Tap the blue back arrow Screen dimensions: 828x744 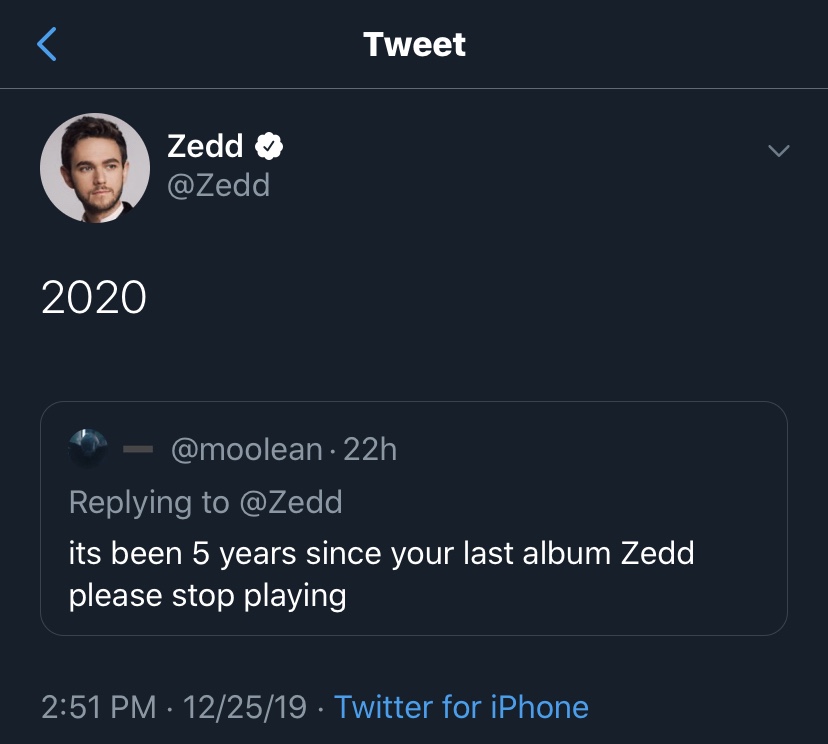47,44
